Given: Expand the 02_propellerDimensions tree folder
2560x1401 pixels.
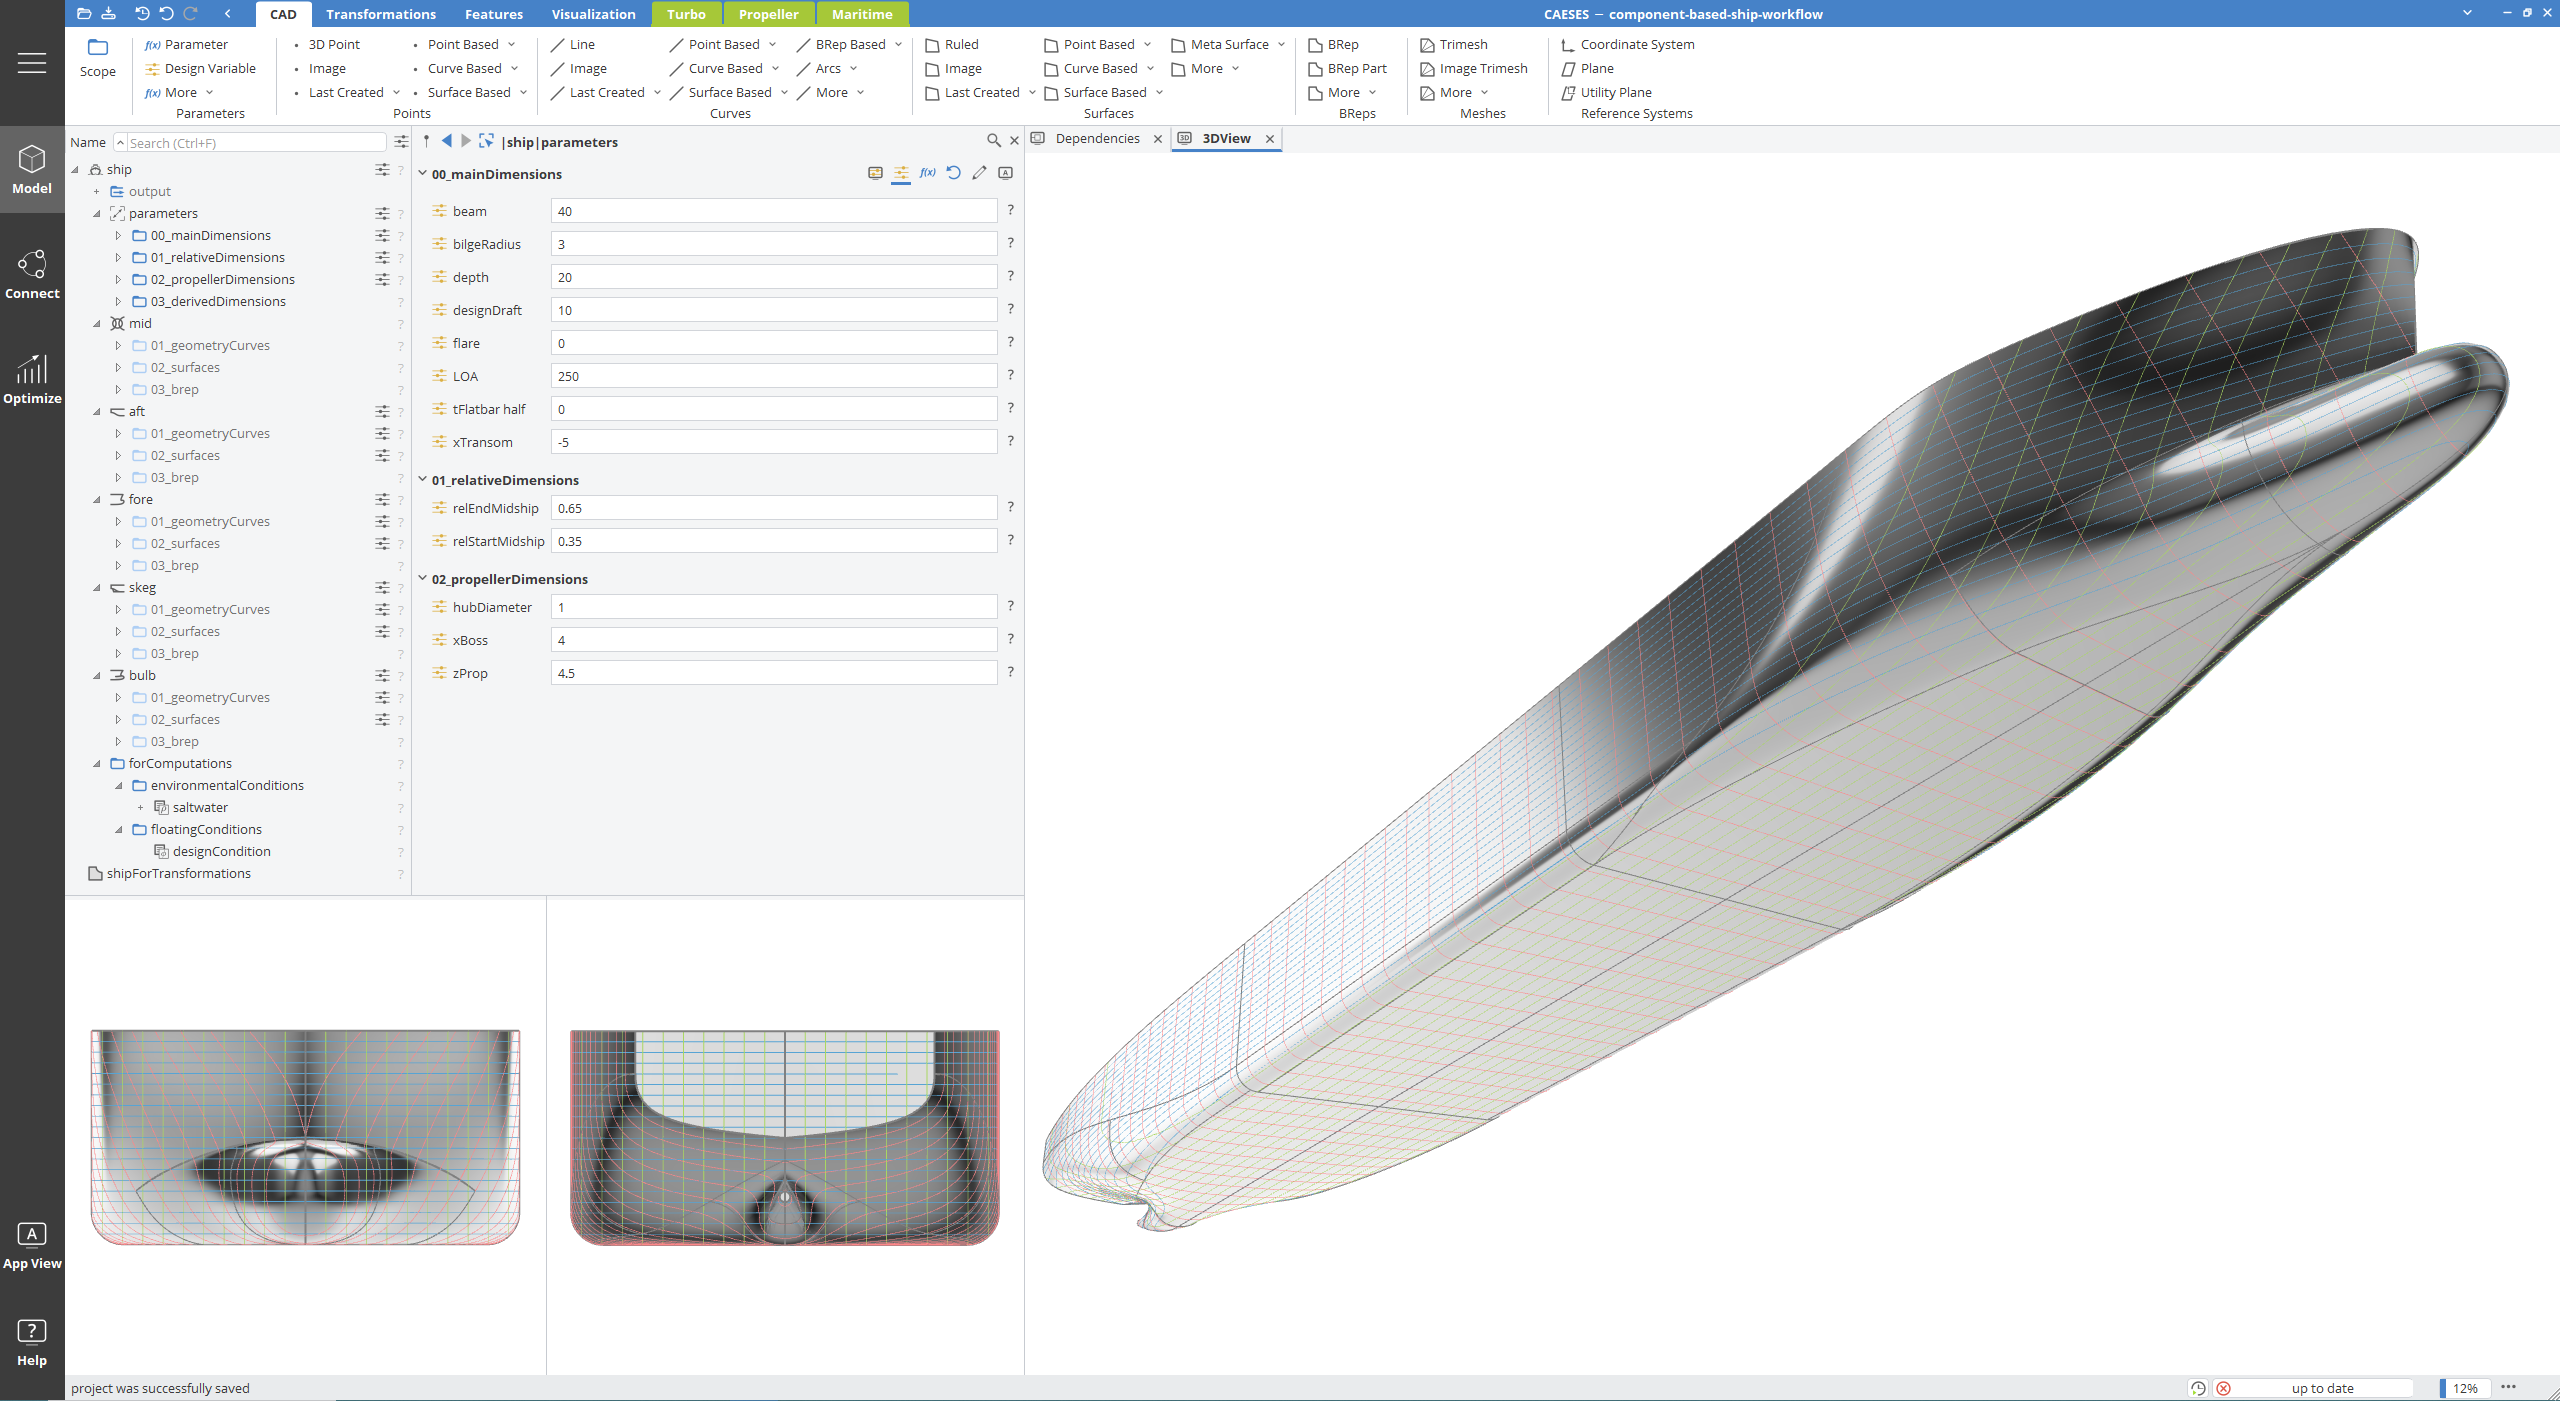Looking at the screenshot, I should point(118,279).
